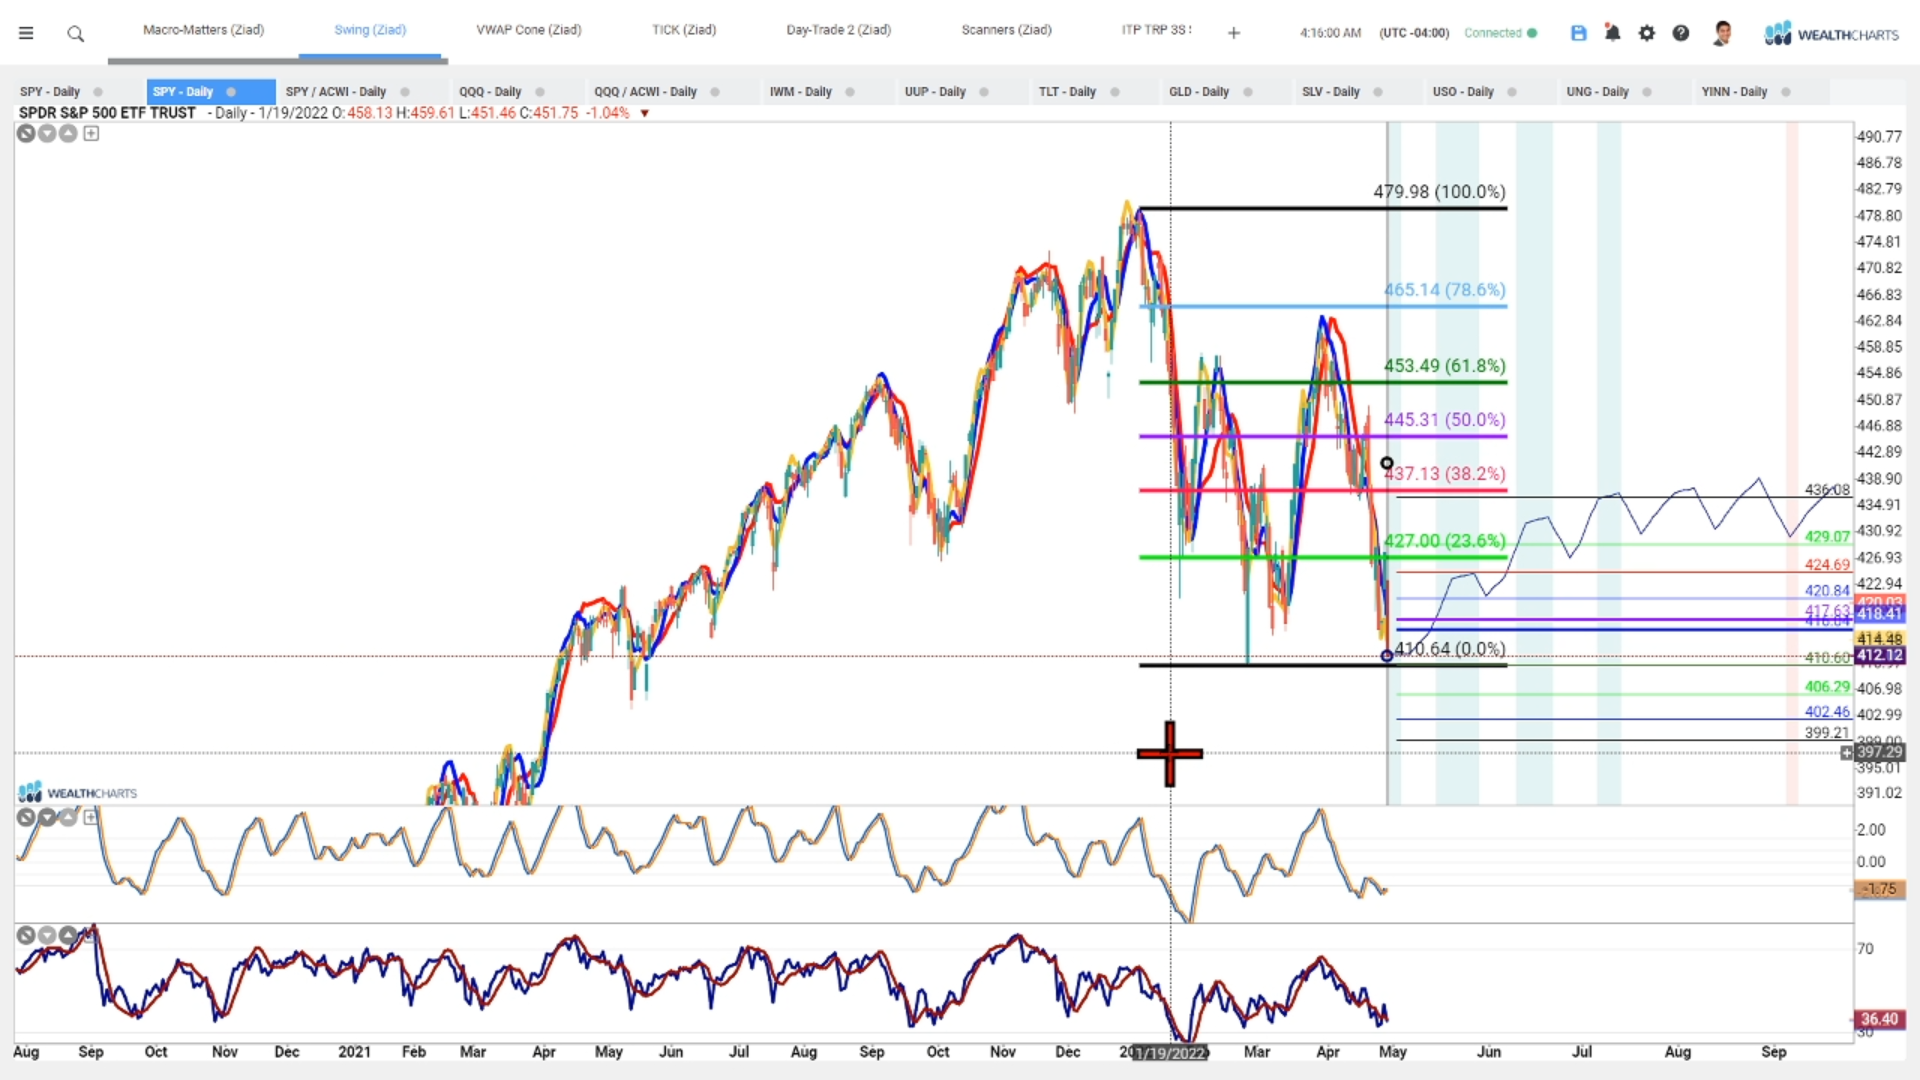
Task: Click the WealthCharts logo in header
Action: tap(1831, 34)
